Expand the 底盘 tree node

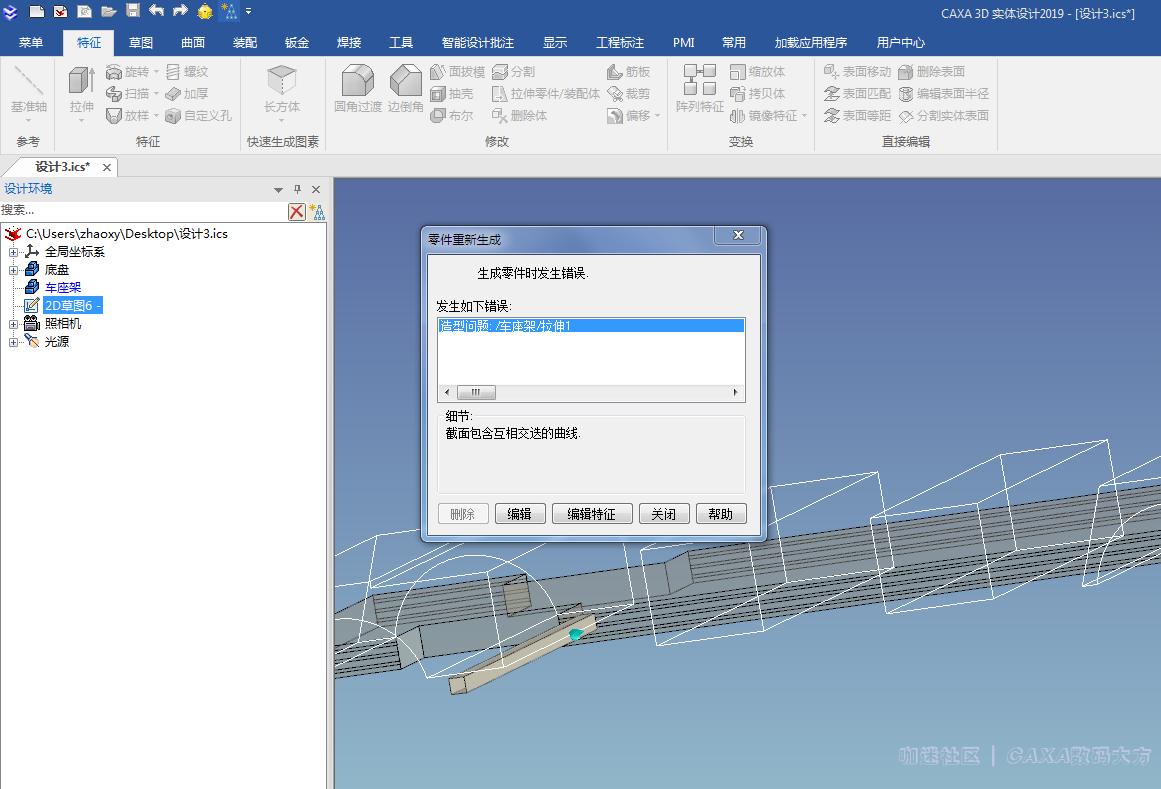point(13,270)
